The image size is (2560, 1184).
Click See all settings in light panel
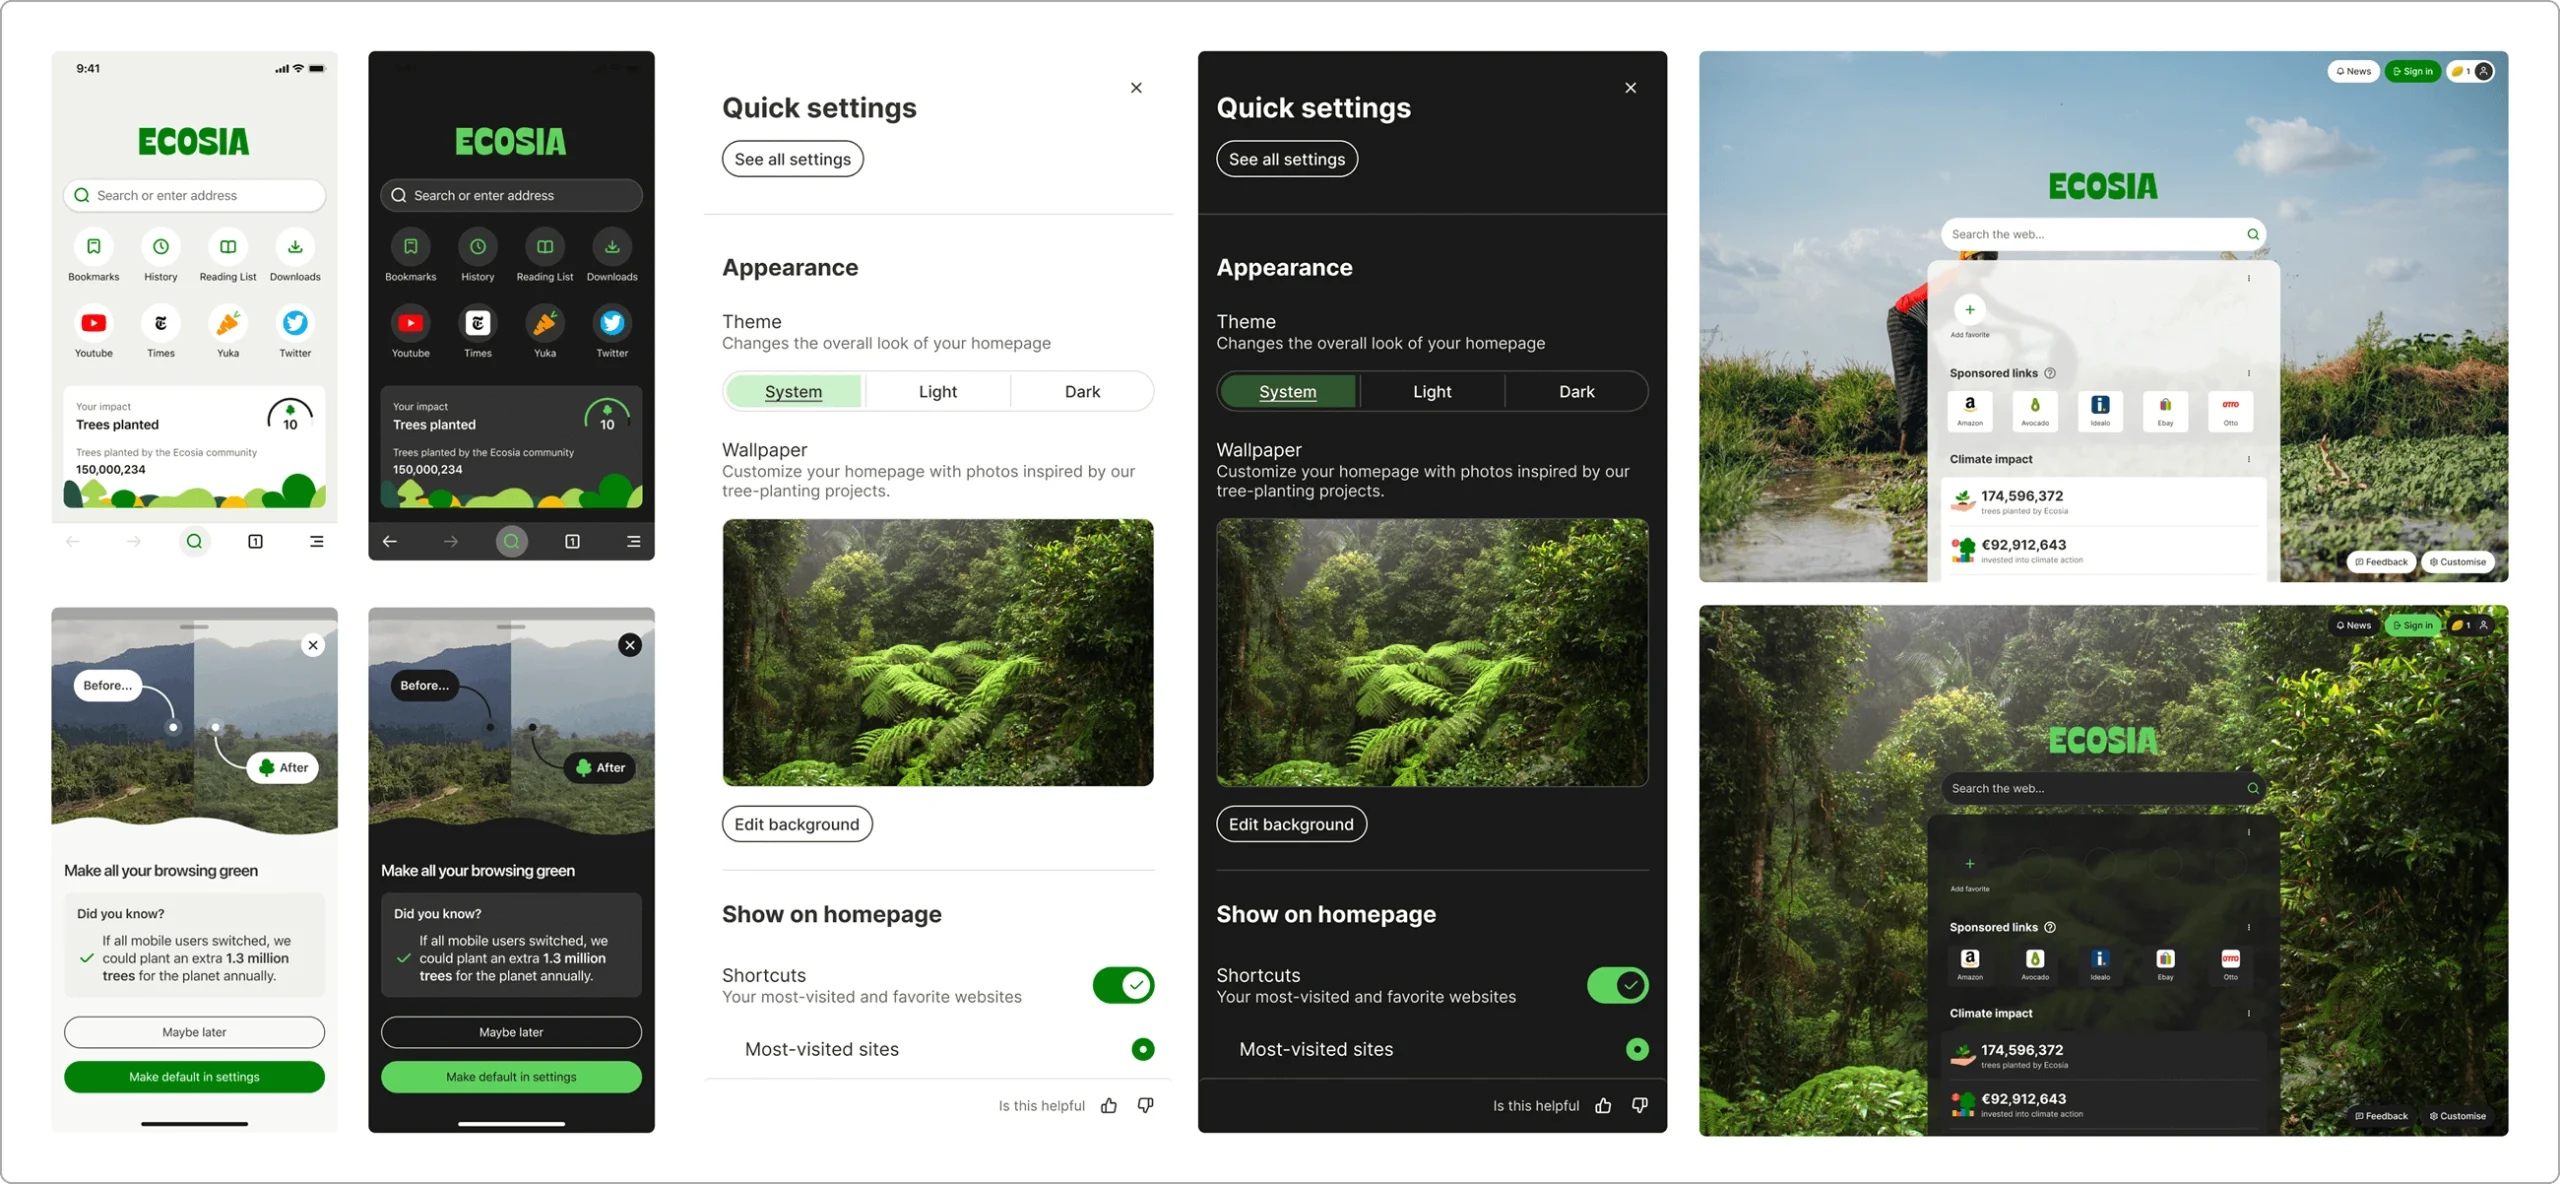[x=793, y=159]
